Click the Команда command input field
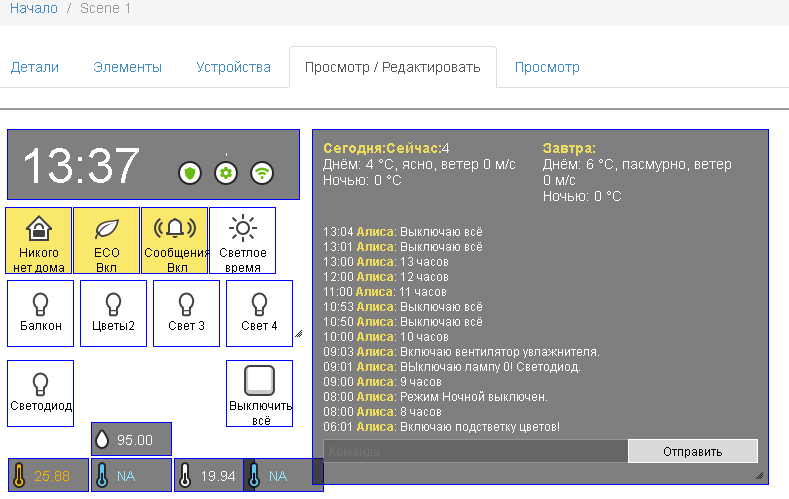This screenshot has width=789, height=499. click(475, 452)
